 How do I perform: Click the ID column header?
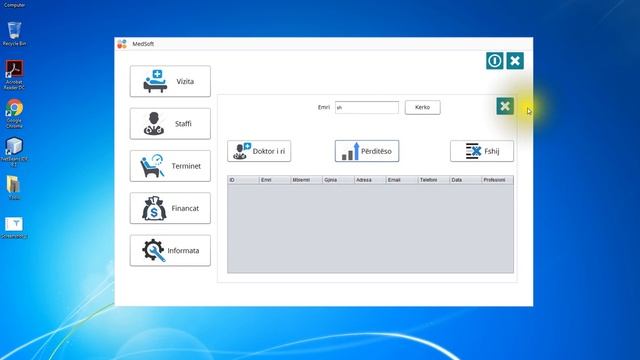coord(243,180)
